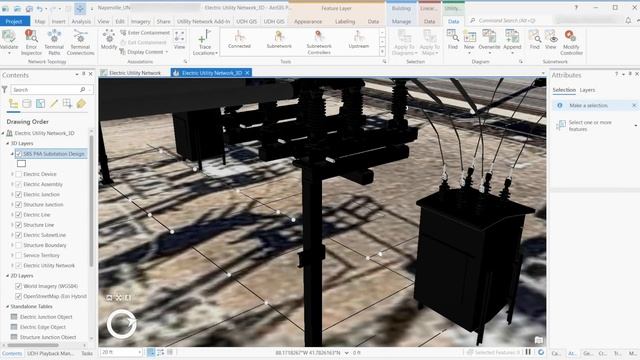Expand the Electric Device layer
The image size is (640, 360).
click(12, 174)
